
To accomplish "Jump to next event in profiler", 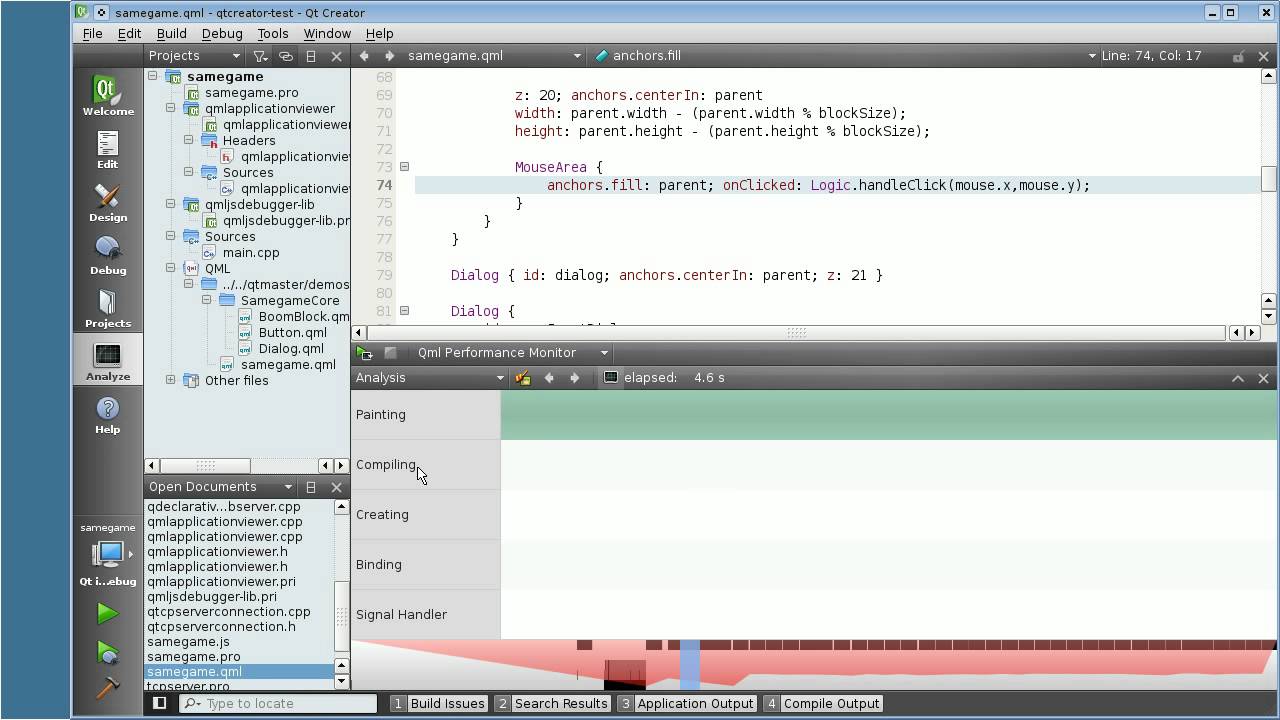I will (574, 378).
